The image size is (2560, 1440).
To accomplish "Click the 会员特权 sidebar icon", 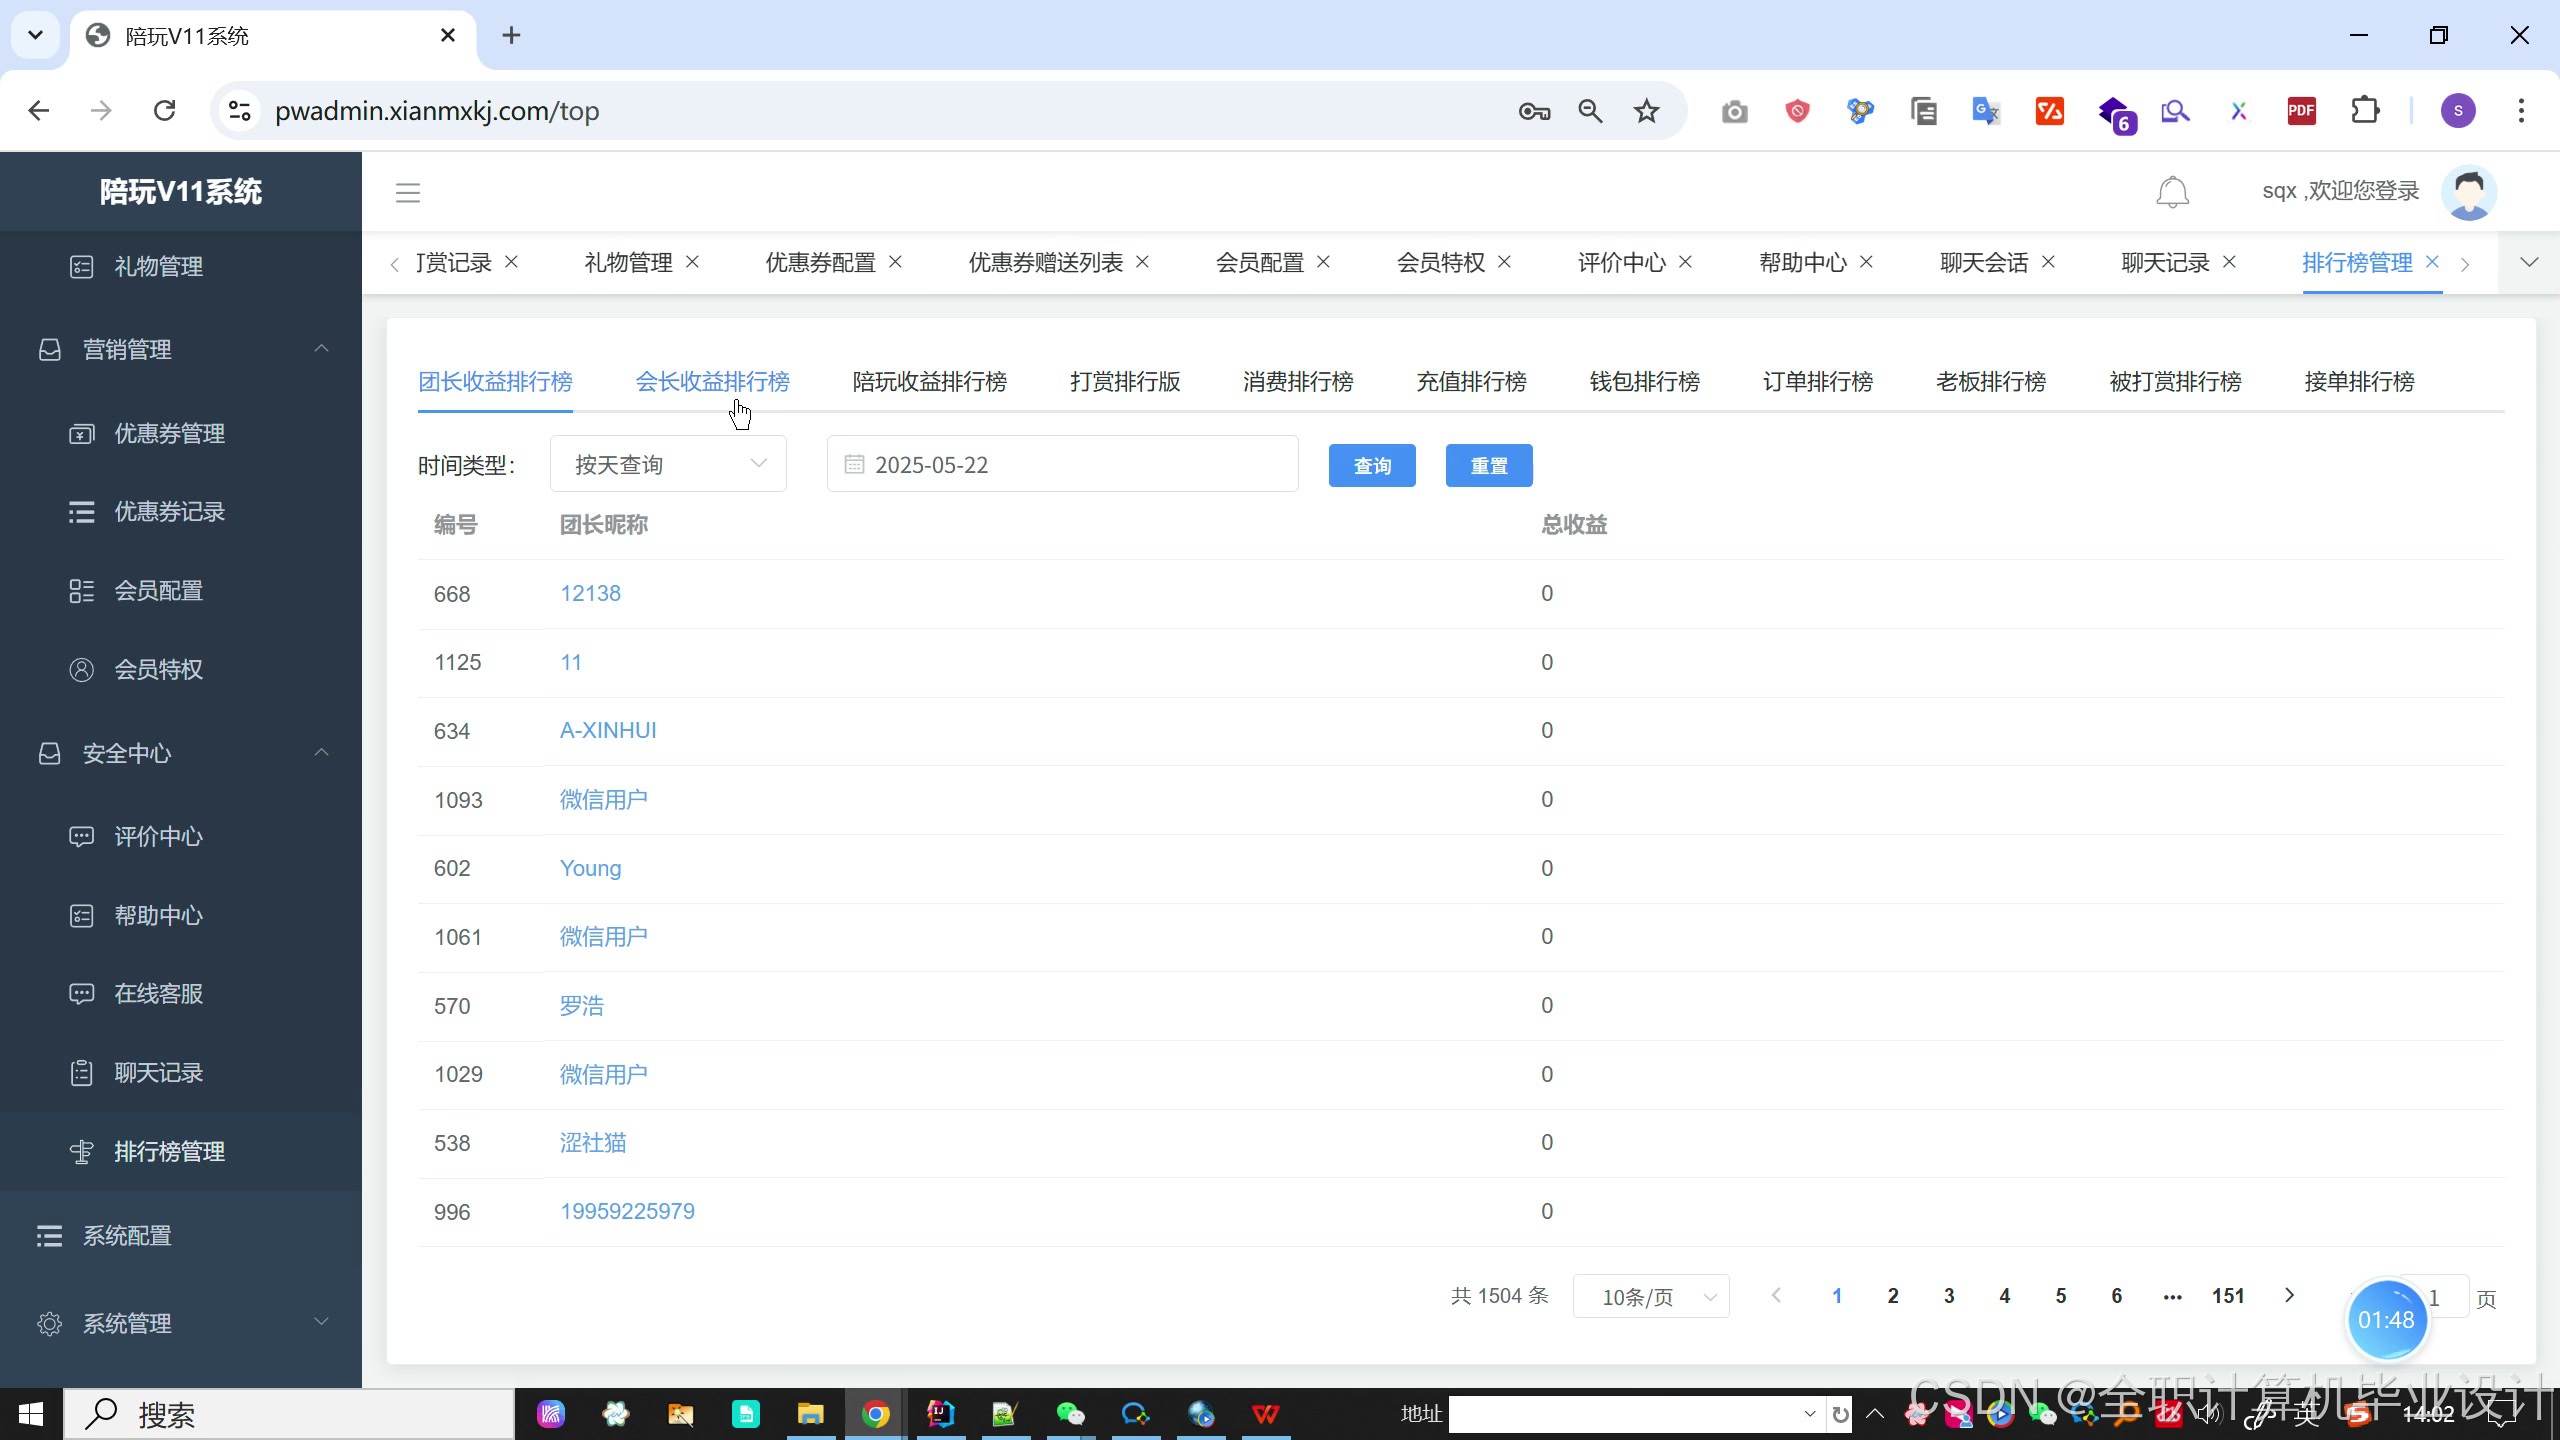I will [x=81, y=670].
